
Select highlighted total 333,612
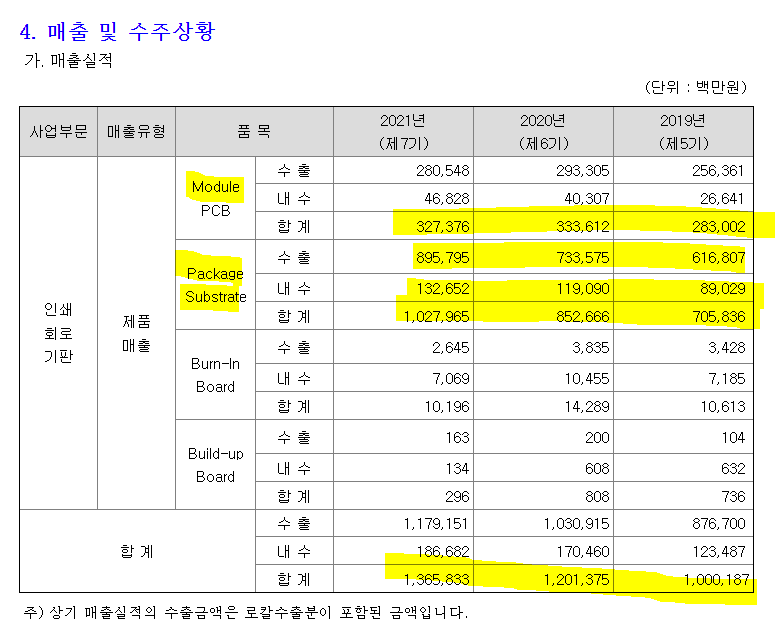point(583,227)
